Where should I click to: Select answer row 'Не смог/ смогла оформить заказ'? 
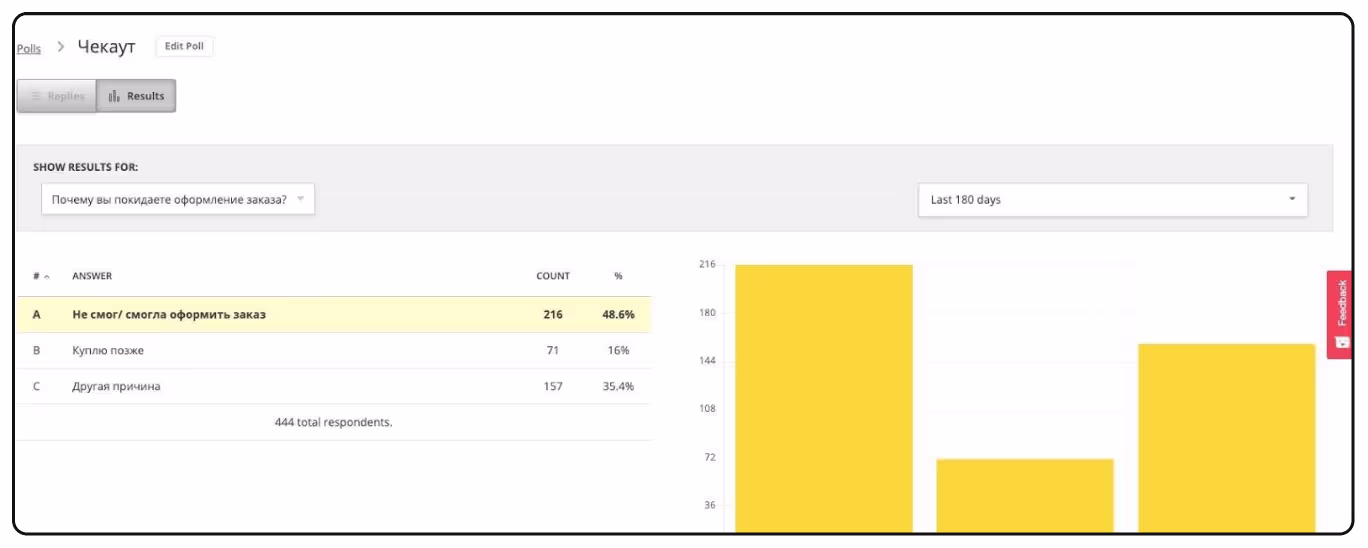coord(334,314)
